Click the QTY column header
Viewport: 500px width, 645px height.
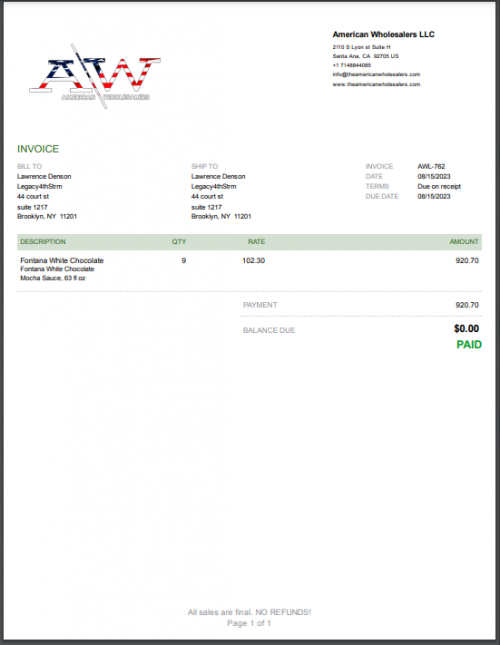click(179, 241)
